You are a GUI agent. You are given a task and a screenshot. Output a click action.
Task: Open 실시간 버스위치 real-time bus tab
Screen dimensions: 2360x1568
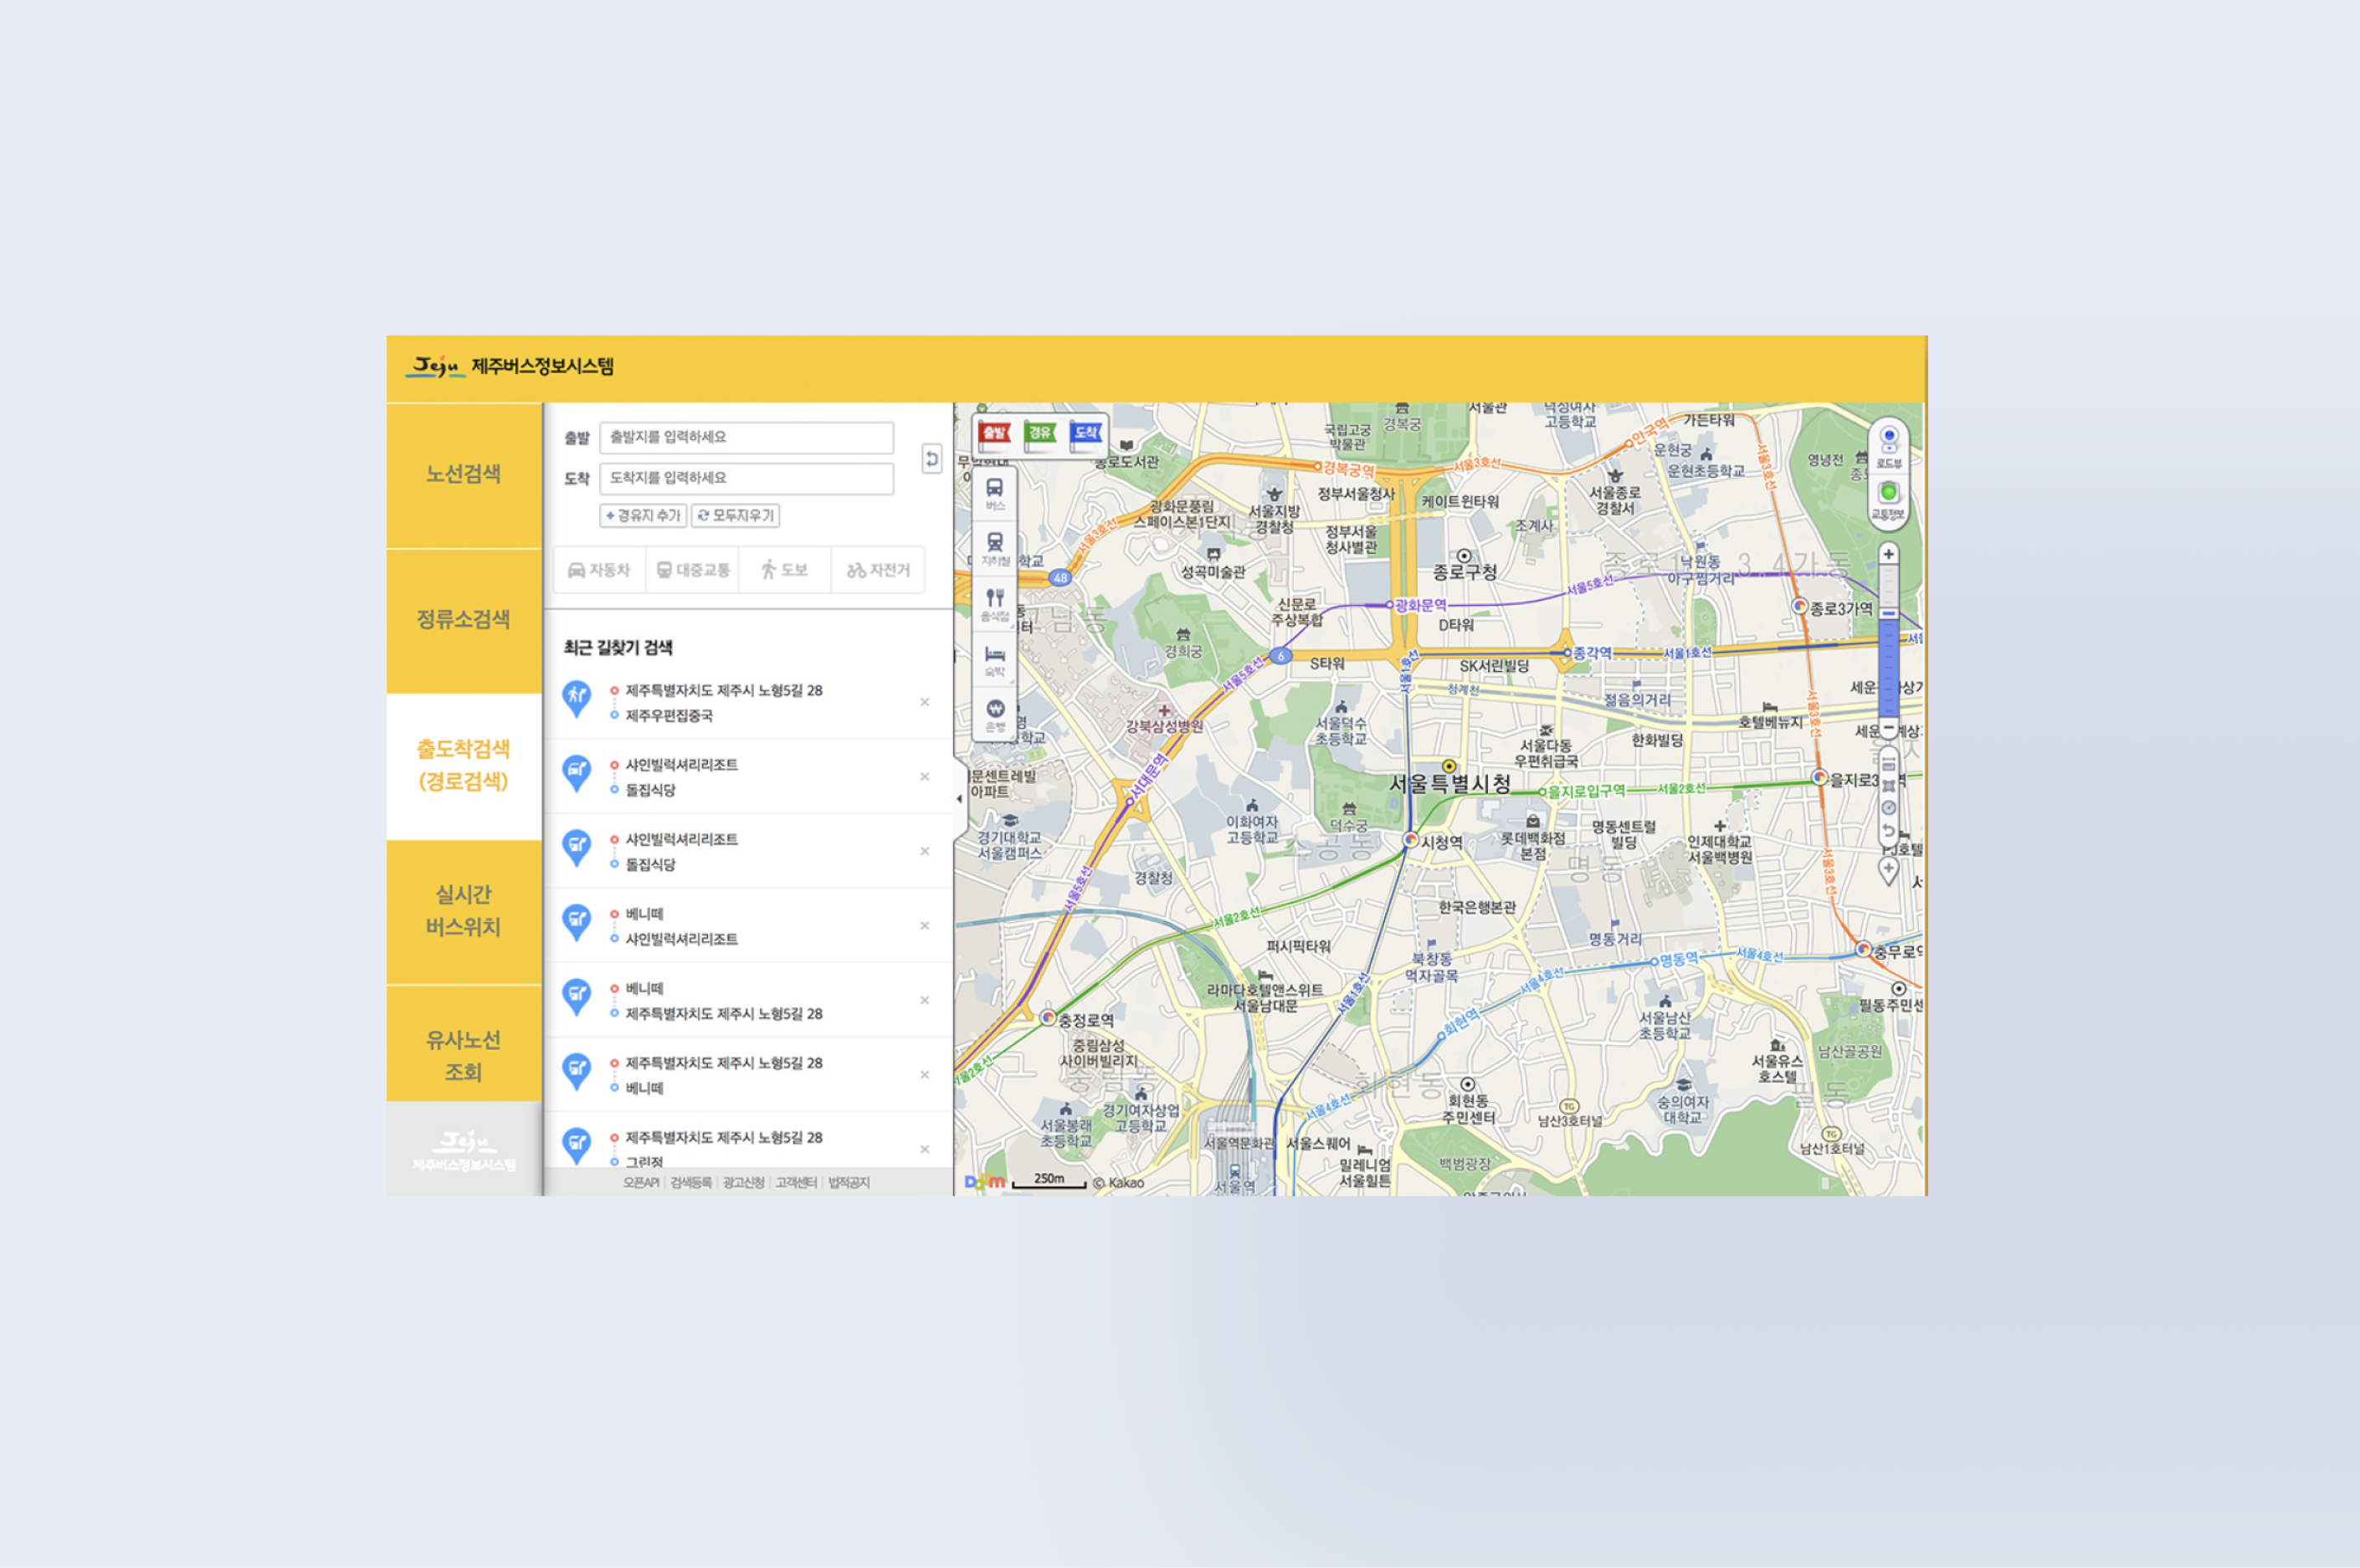[x=463, y=910]
